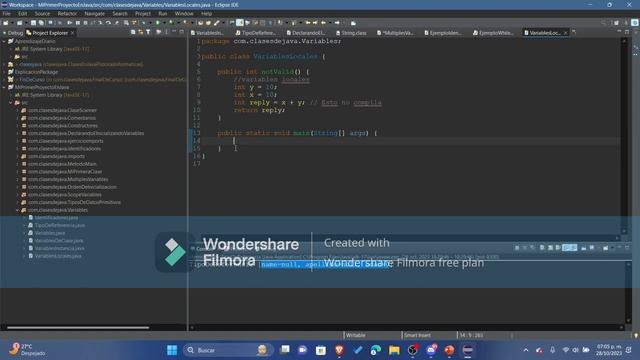The image size is (640, 360).
Task: Click the Buscar taskbar search box
Action: 228,350
